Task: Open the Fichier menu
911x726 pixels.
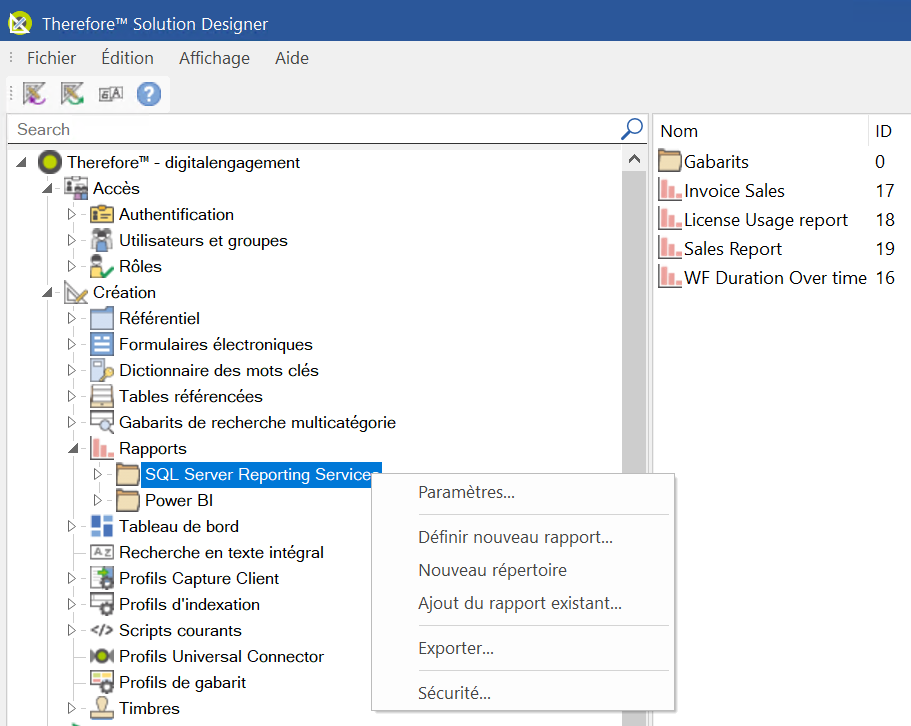Action: [51, 58]
